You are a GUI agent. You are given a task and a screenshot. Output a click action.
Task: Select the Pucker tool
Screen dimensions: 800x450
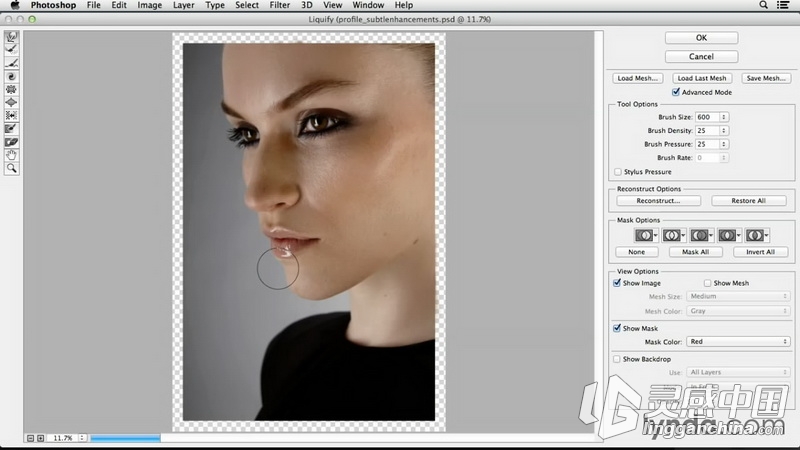(11, 89)
